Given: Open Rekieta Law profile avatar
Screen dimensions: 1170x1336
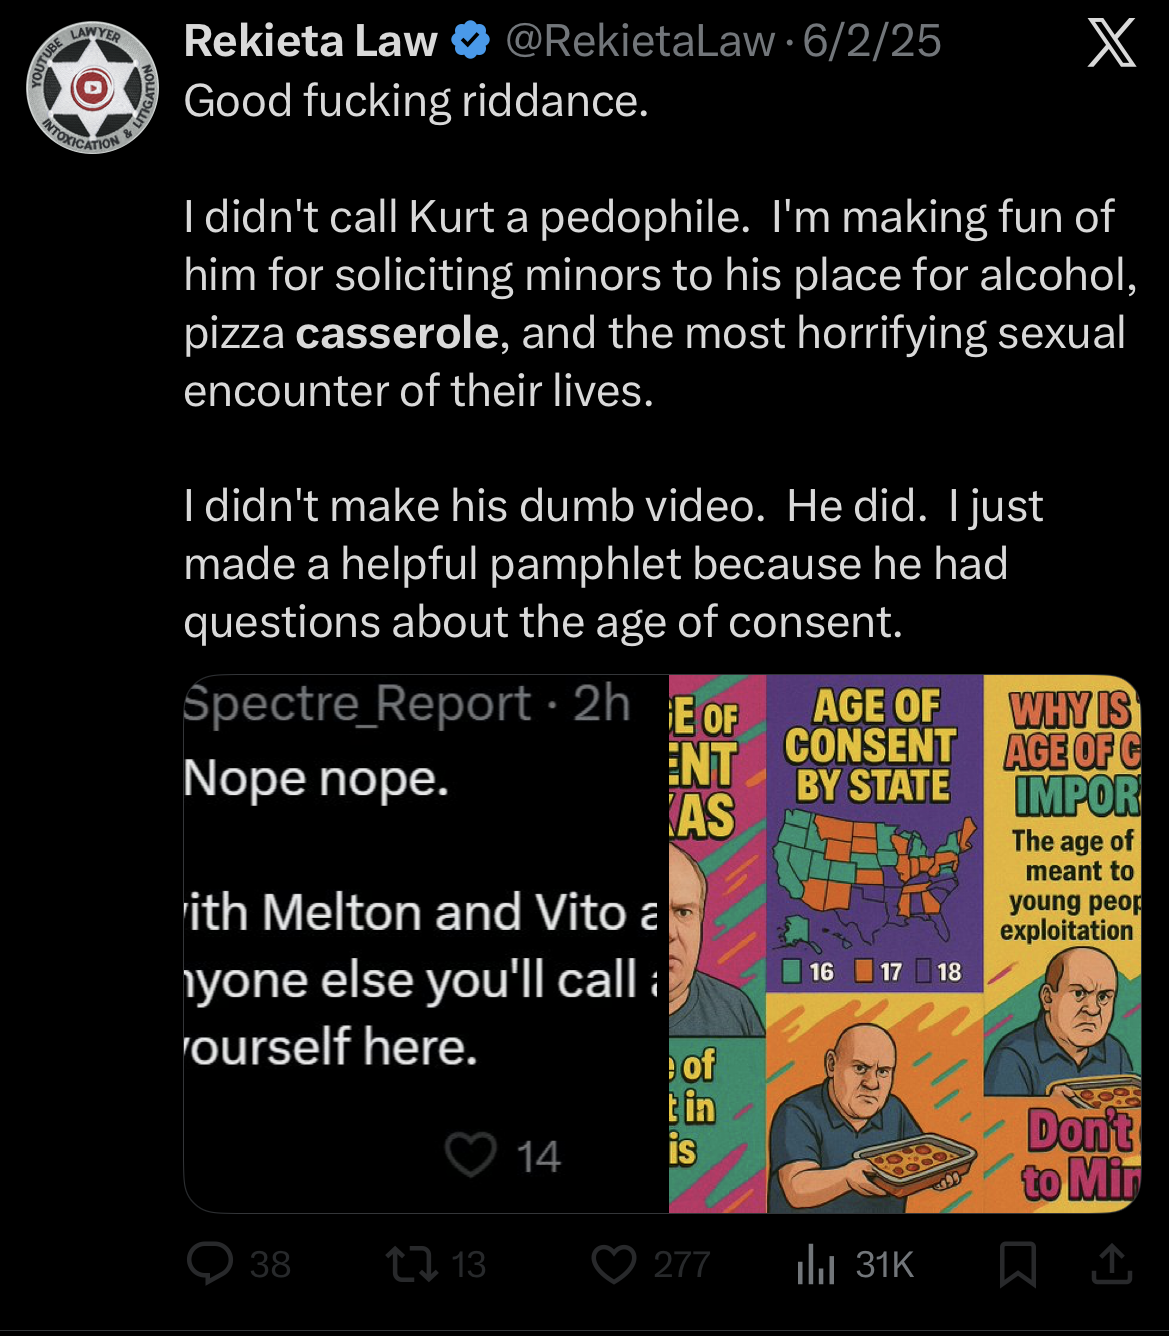Looking at the screenshot, I should pos(92,88).
